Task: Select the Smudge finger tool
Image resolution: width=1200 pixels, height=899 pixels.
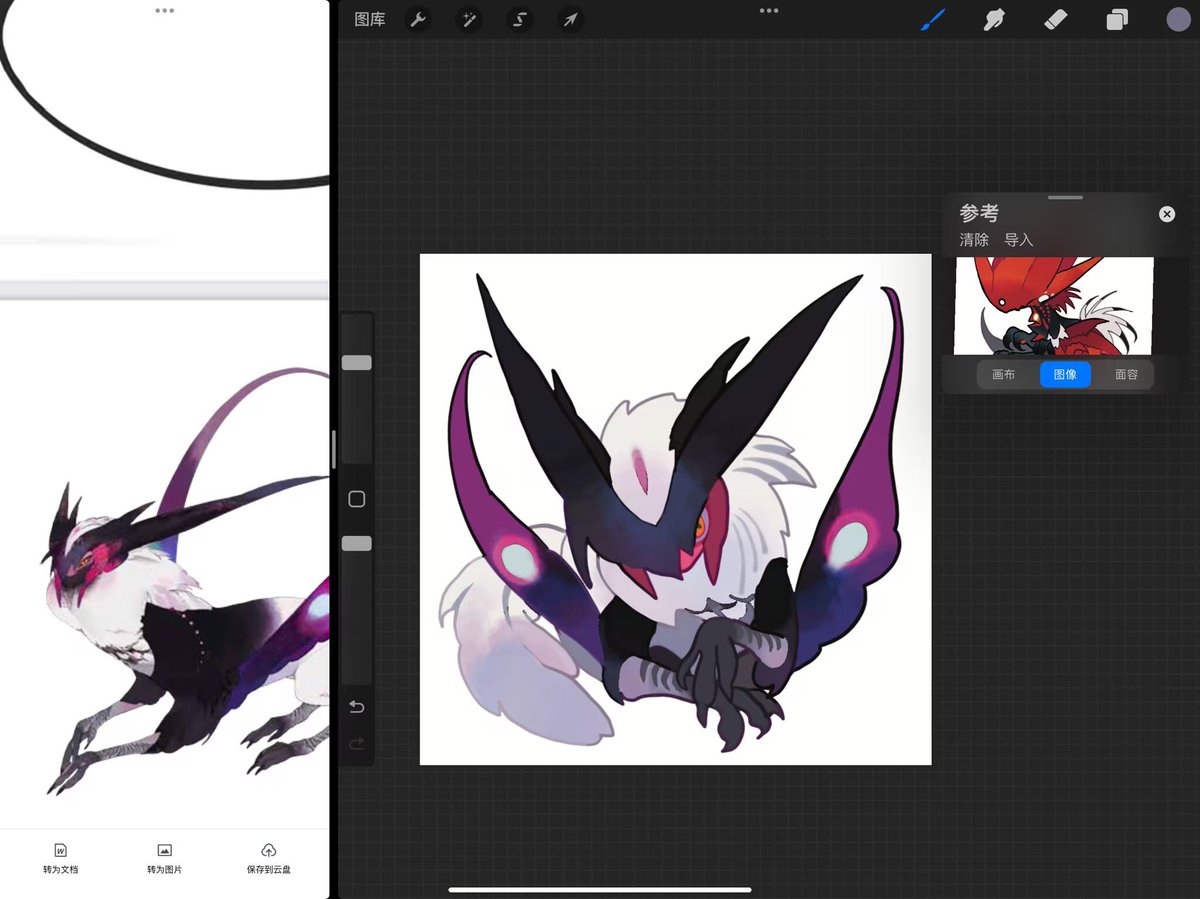Action: (x=994, y=19)
